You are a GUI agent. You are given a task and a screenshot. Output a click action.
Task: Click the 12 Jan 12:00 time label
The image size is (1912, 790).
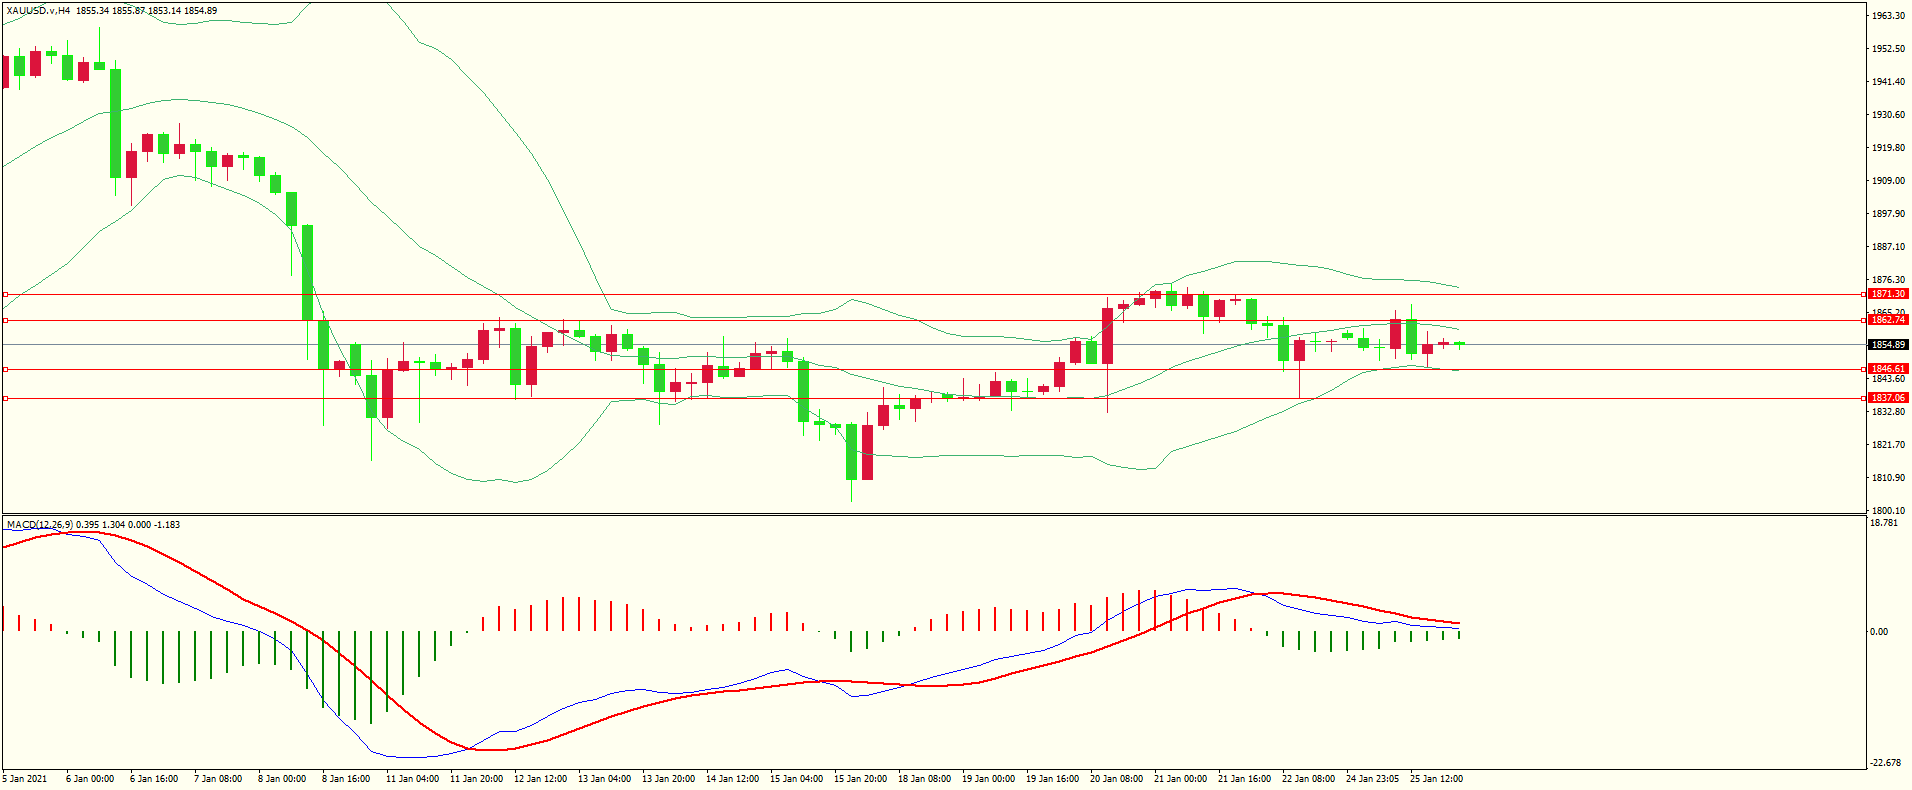[x=541, y=779]
